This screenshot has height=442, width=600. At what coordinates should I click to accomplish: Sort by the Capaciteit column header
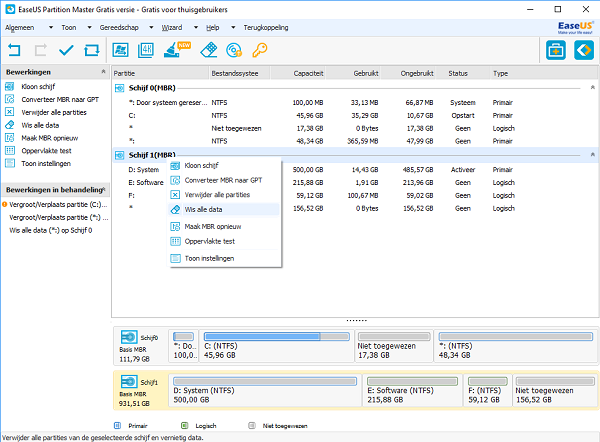[298, 73]
